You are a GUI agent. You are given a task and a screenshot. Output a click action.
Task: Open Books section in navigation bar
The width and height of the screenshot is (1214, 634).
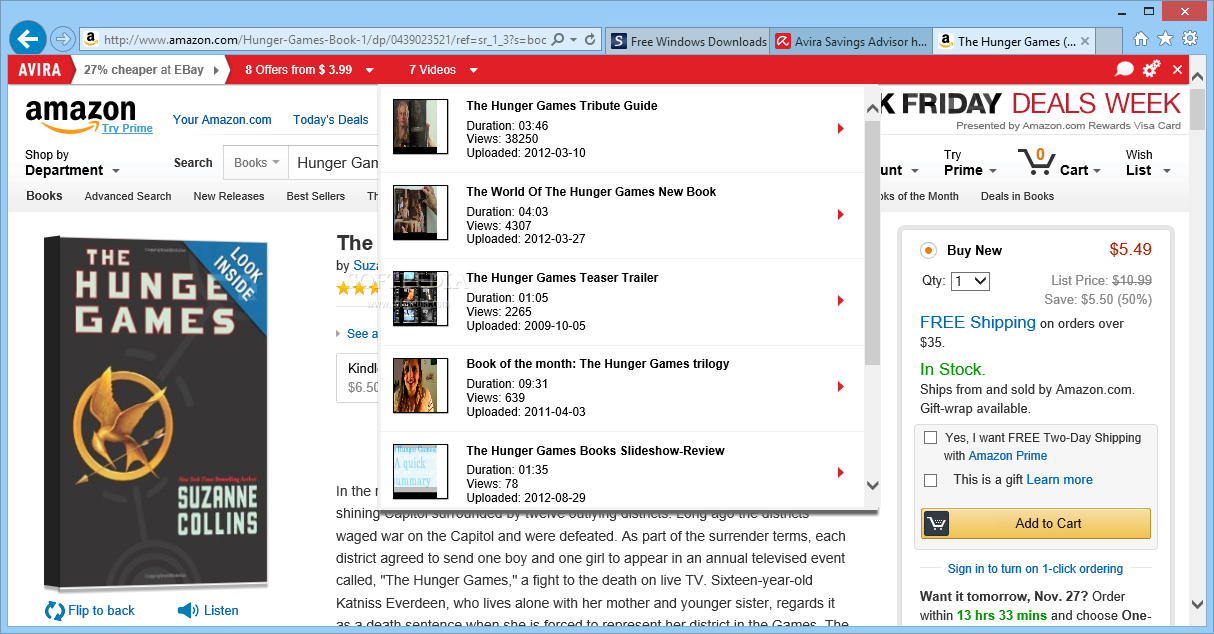click(44, 196)
